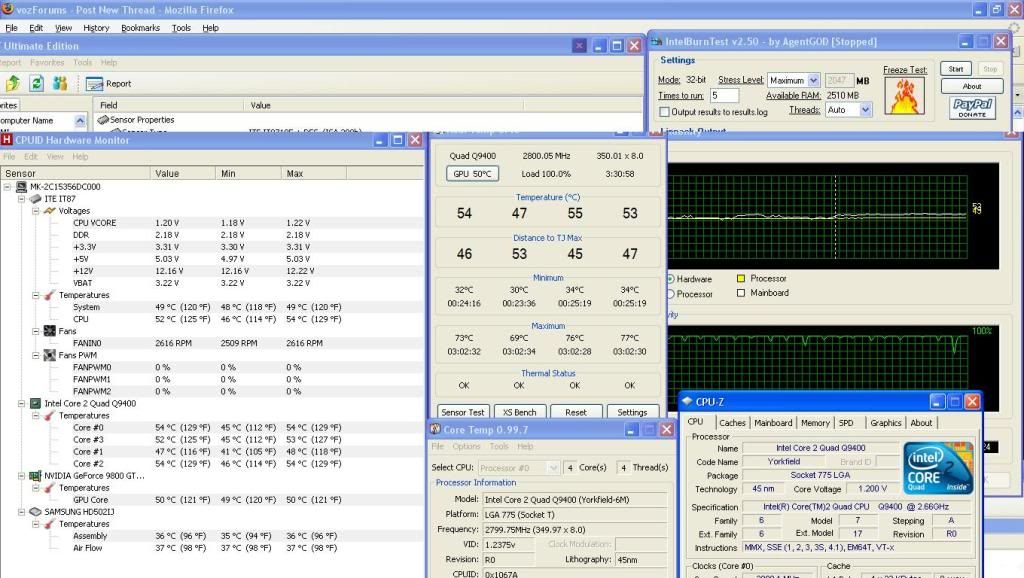The image size is (1024, 578).
Task: Open the SPD tab in CPU-Z
Action: (846, 423)
